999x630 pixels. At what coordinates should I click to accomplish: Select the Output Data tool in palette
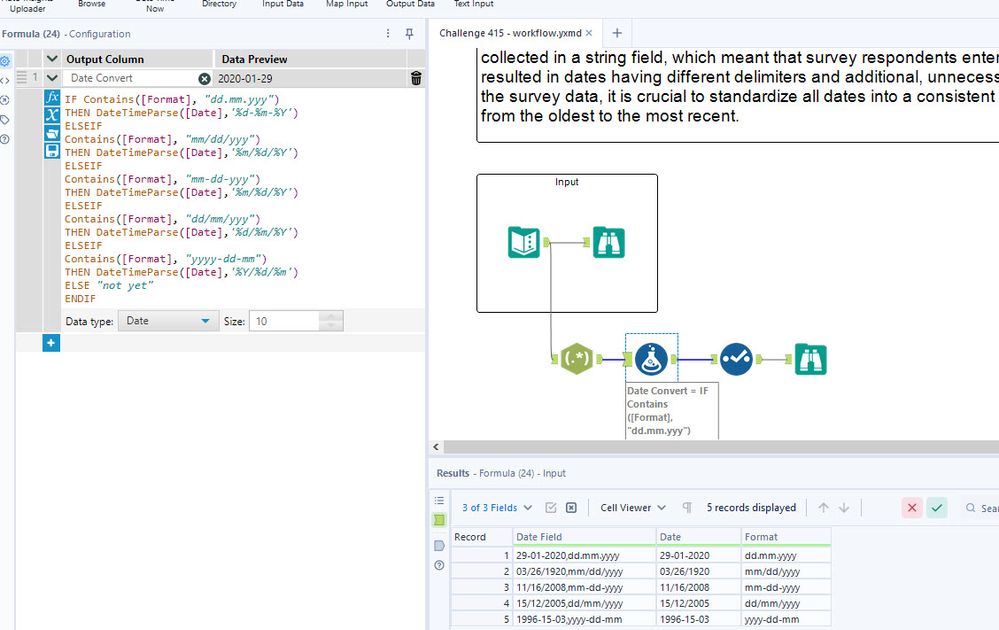[410, 4]
